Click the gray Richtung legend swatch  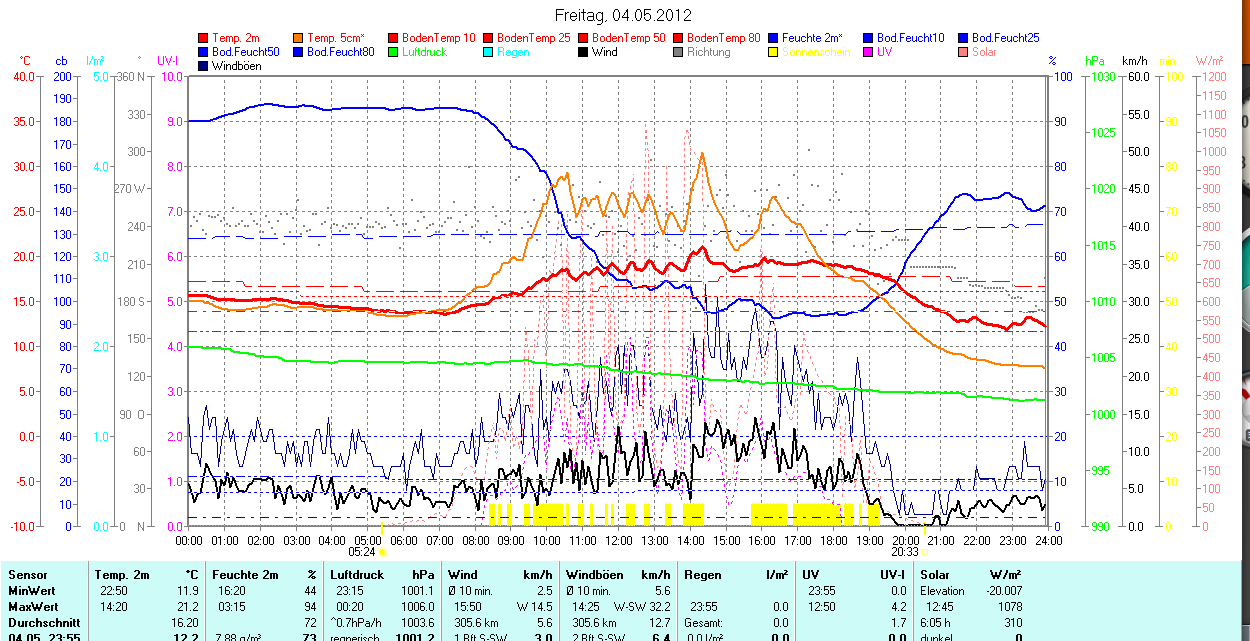[678, 52]
